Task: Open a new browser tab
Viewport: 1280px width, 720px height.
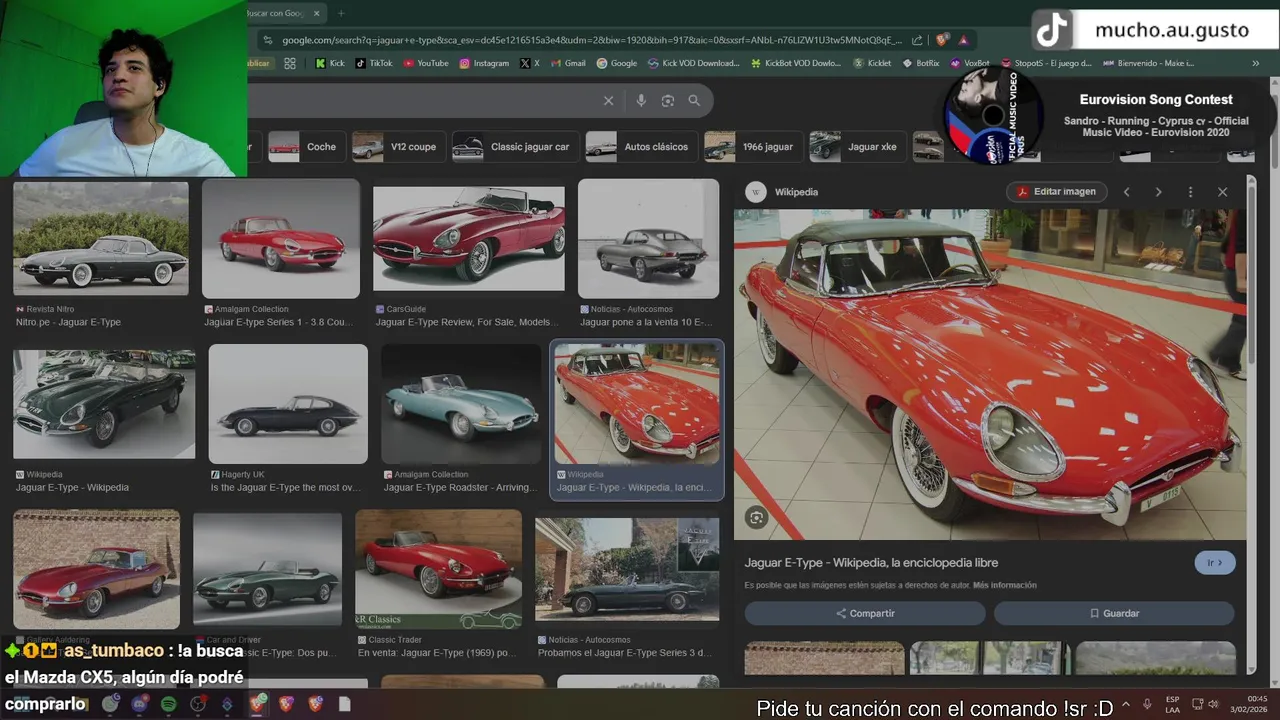Action: pyautogui.click(x=341, y=13)
